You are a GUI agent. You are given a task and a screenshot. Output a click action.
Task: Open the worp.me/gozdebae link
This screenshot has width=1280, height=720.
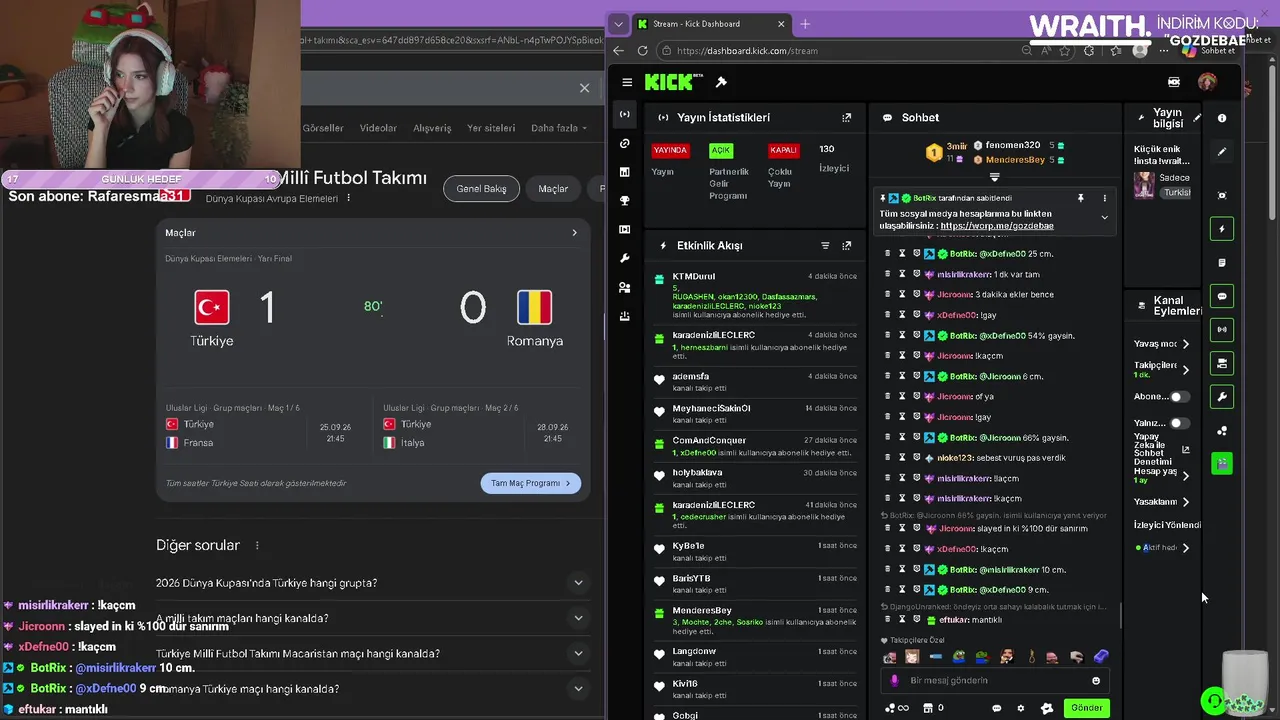[x=997, y=226]
